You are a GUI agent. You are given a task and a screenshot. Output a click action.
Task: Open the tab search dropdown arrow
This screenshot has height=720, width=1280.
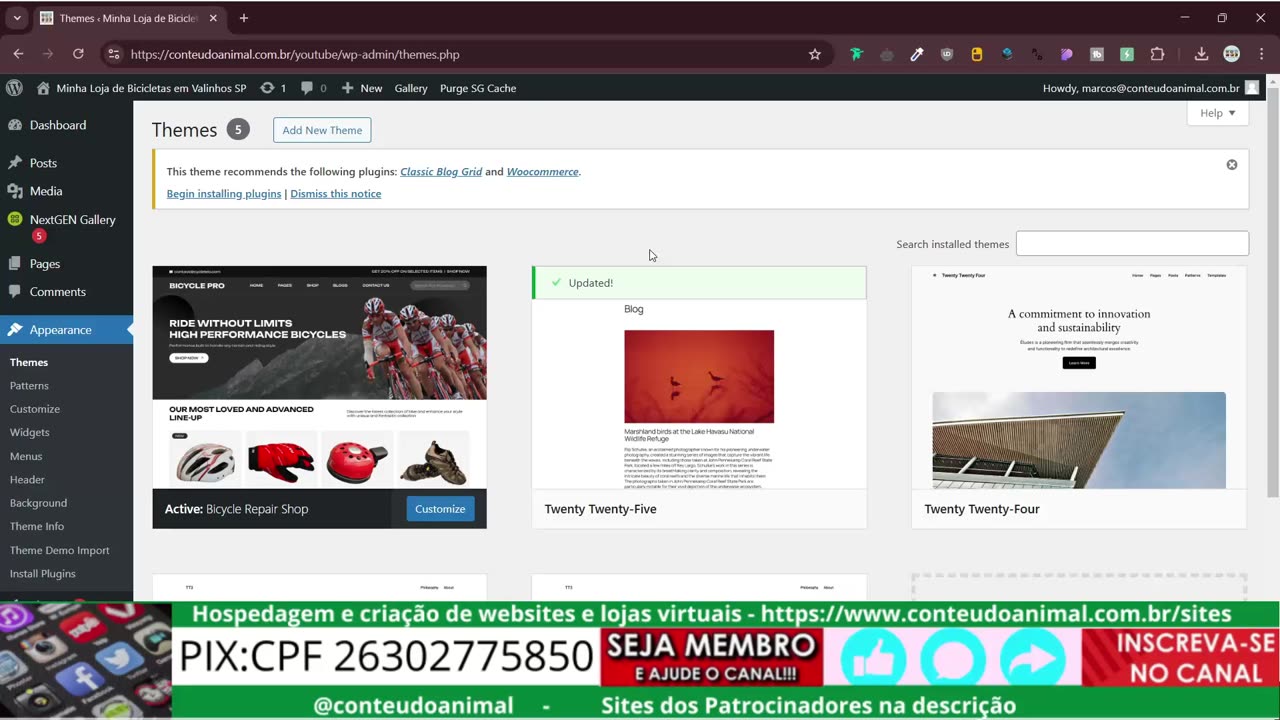16,18
